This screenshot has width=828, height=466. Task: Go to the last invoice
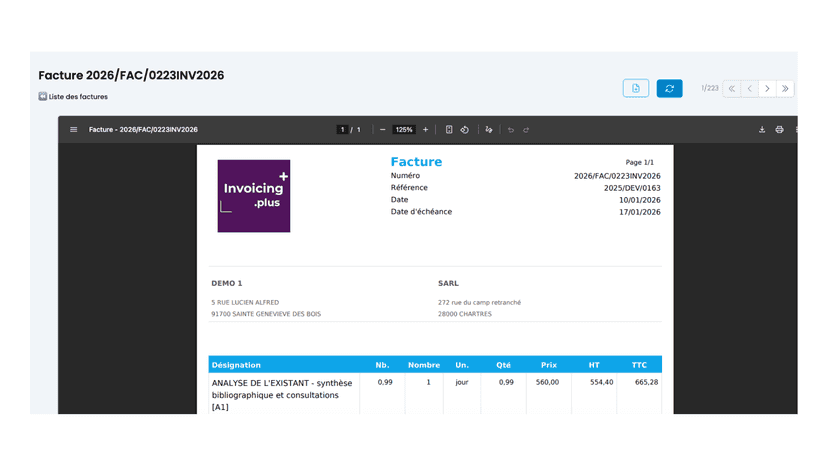coord(785,88)
